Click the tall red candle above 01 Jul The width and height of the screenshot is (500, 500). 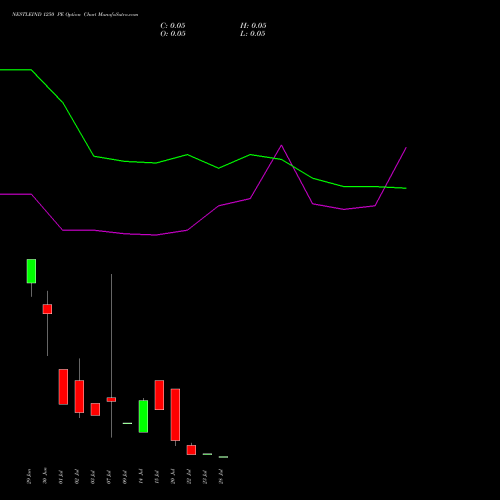coord(63,387)
